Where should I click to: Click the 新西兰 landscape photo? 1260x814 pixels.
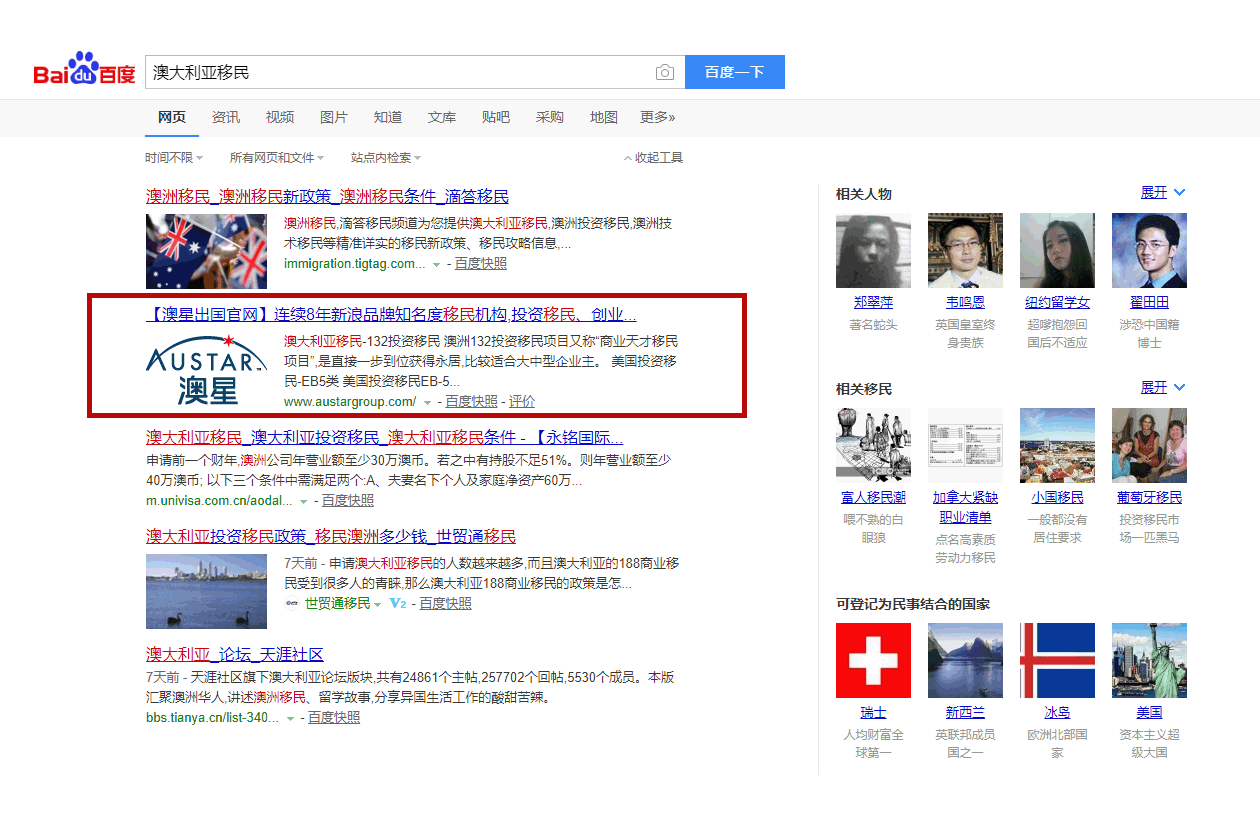pos(965,660)
